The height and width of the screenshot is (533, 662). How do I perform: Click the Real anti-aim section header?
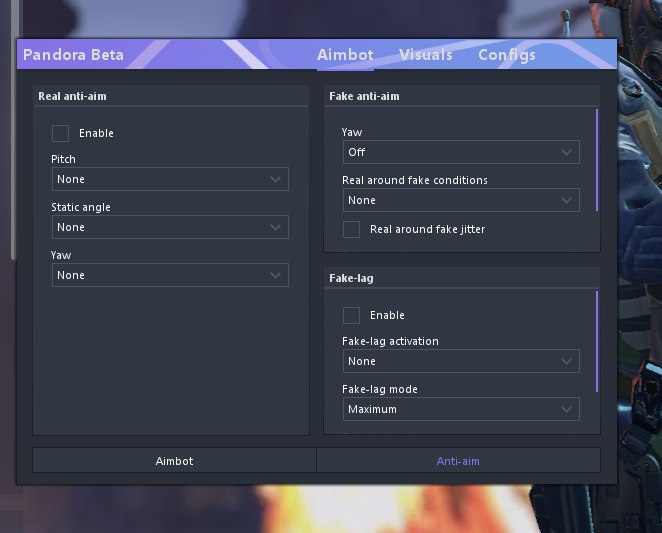72,96
